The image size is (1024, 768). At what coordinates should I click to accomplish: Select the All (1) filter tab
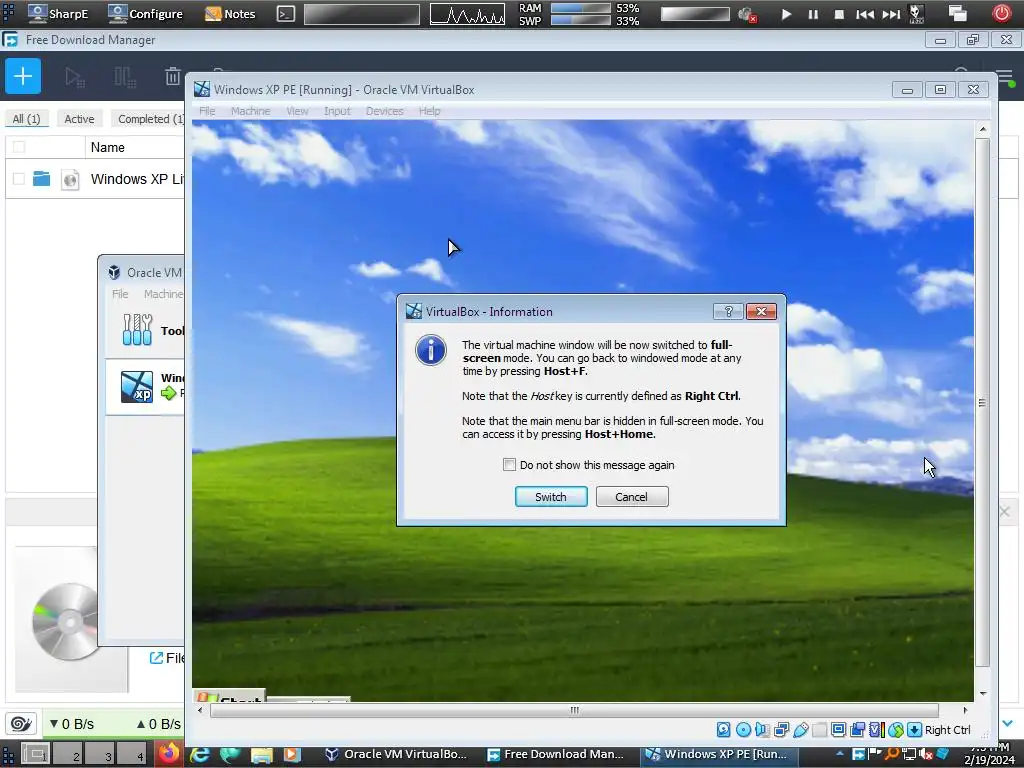tap(27, 119)
